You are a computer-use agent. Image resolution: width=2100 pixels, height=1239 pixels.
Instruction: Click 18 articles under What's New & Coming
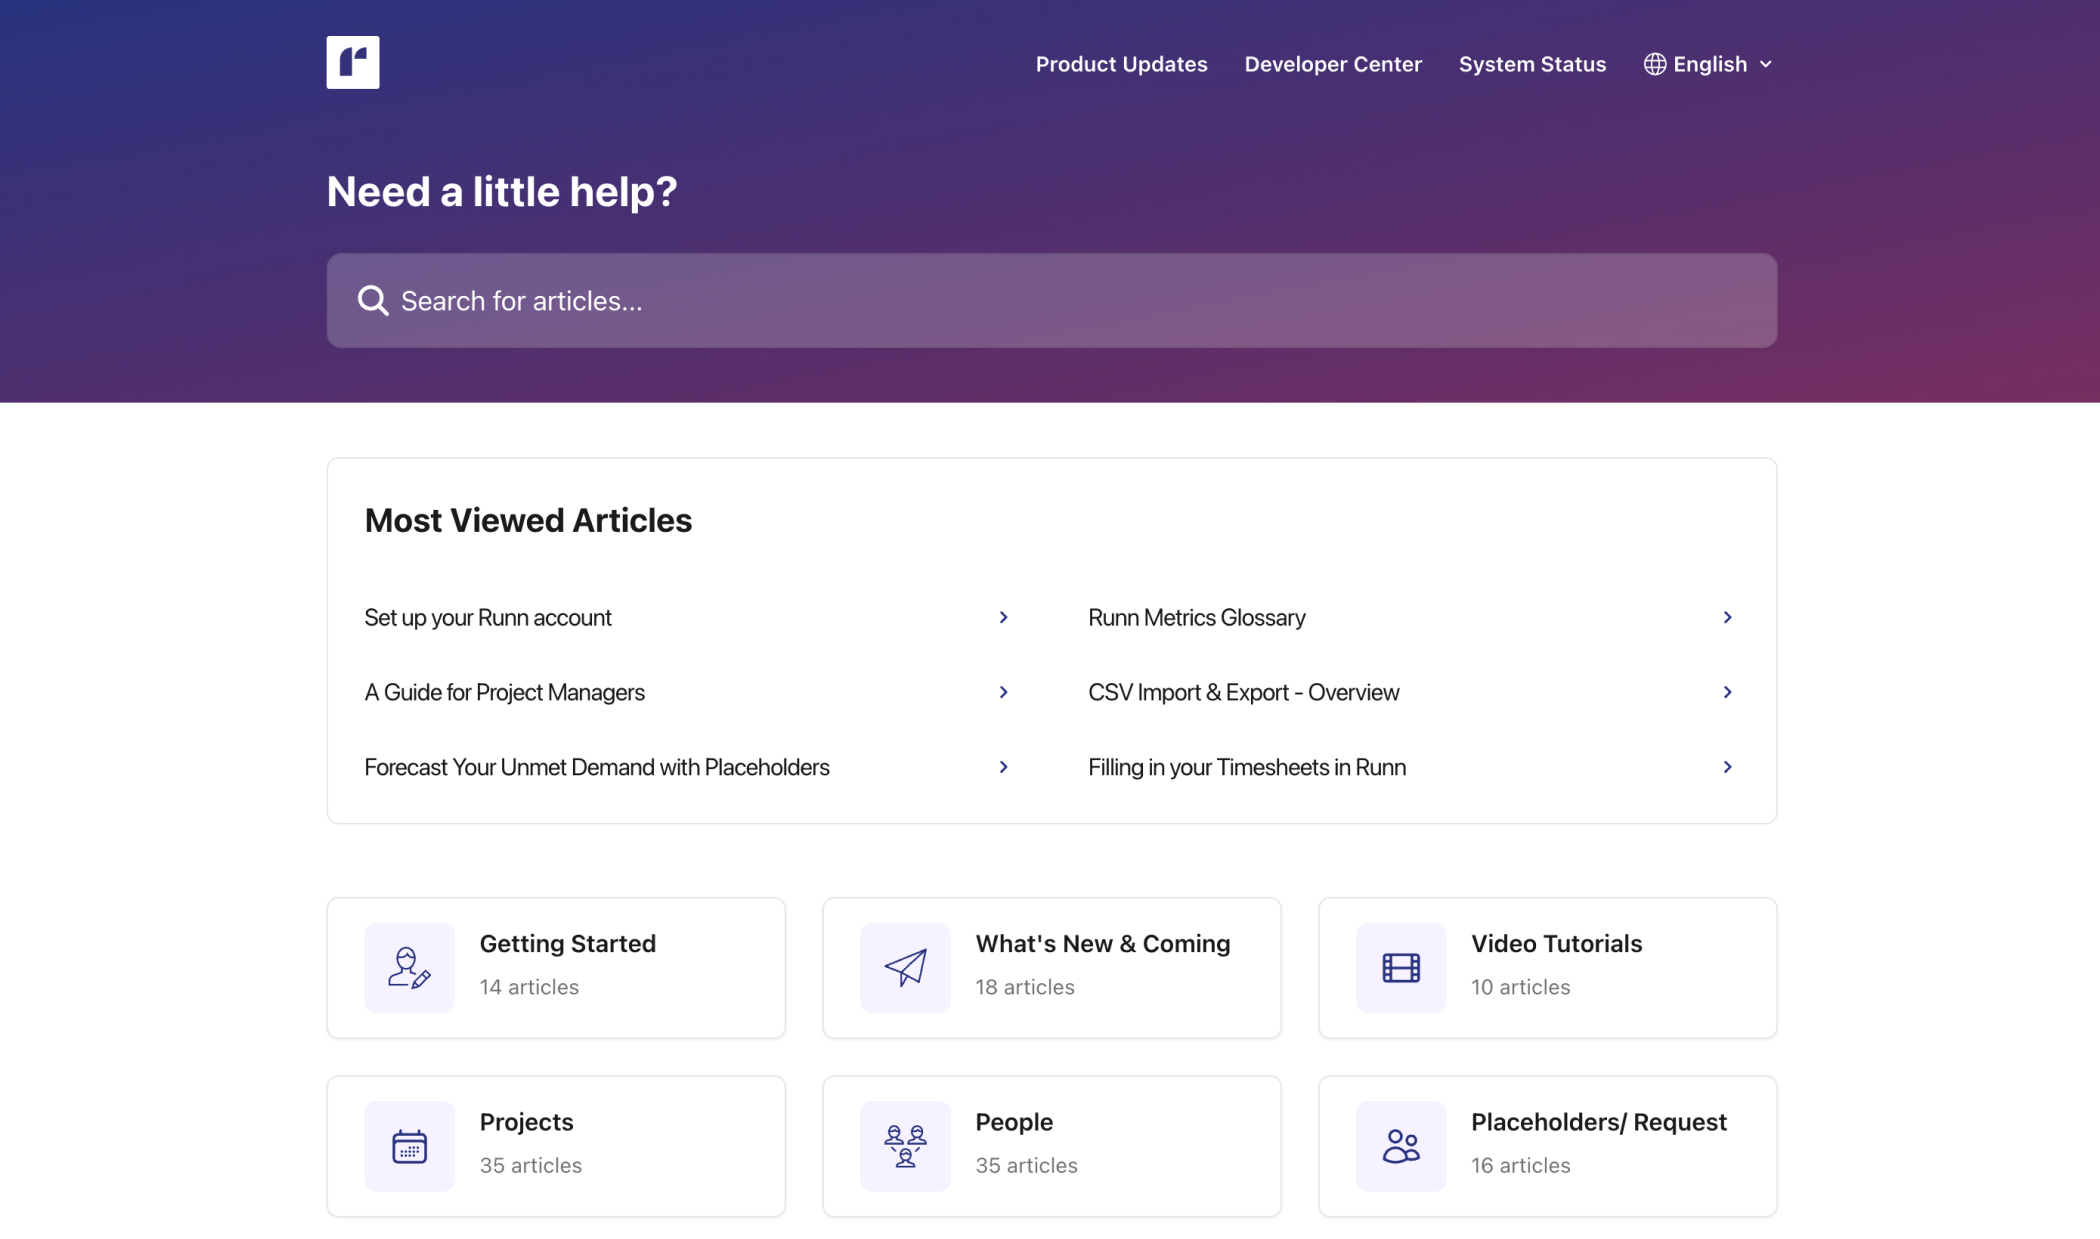[x=1025, y=987]
